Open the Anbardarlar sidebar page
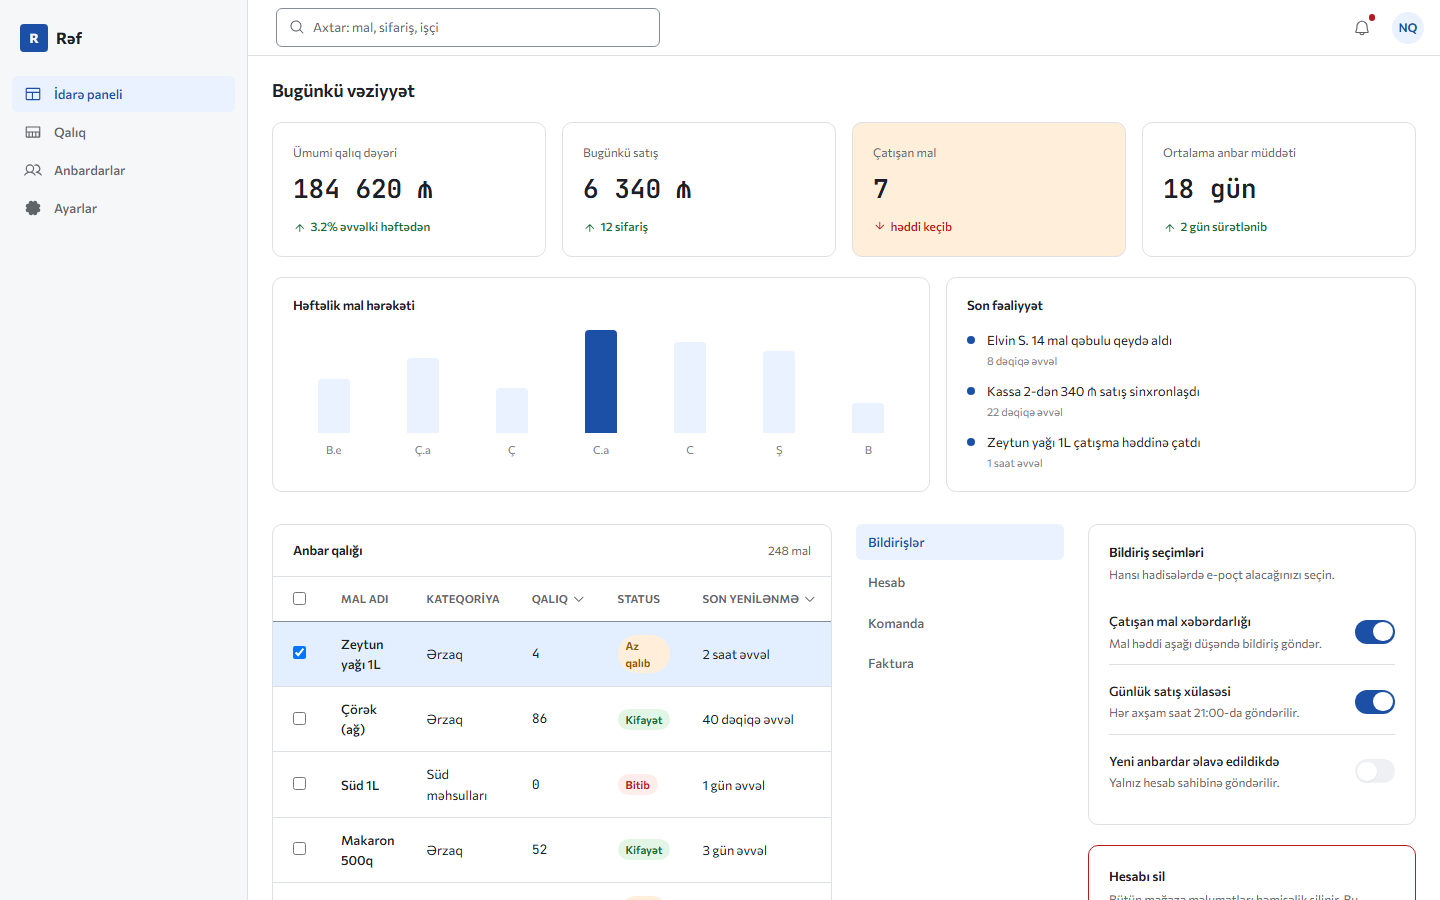Screen dimensions: 1440x900 pos(124,170)
